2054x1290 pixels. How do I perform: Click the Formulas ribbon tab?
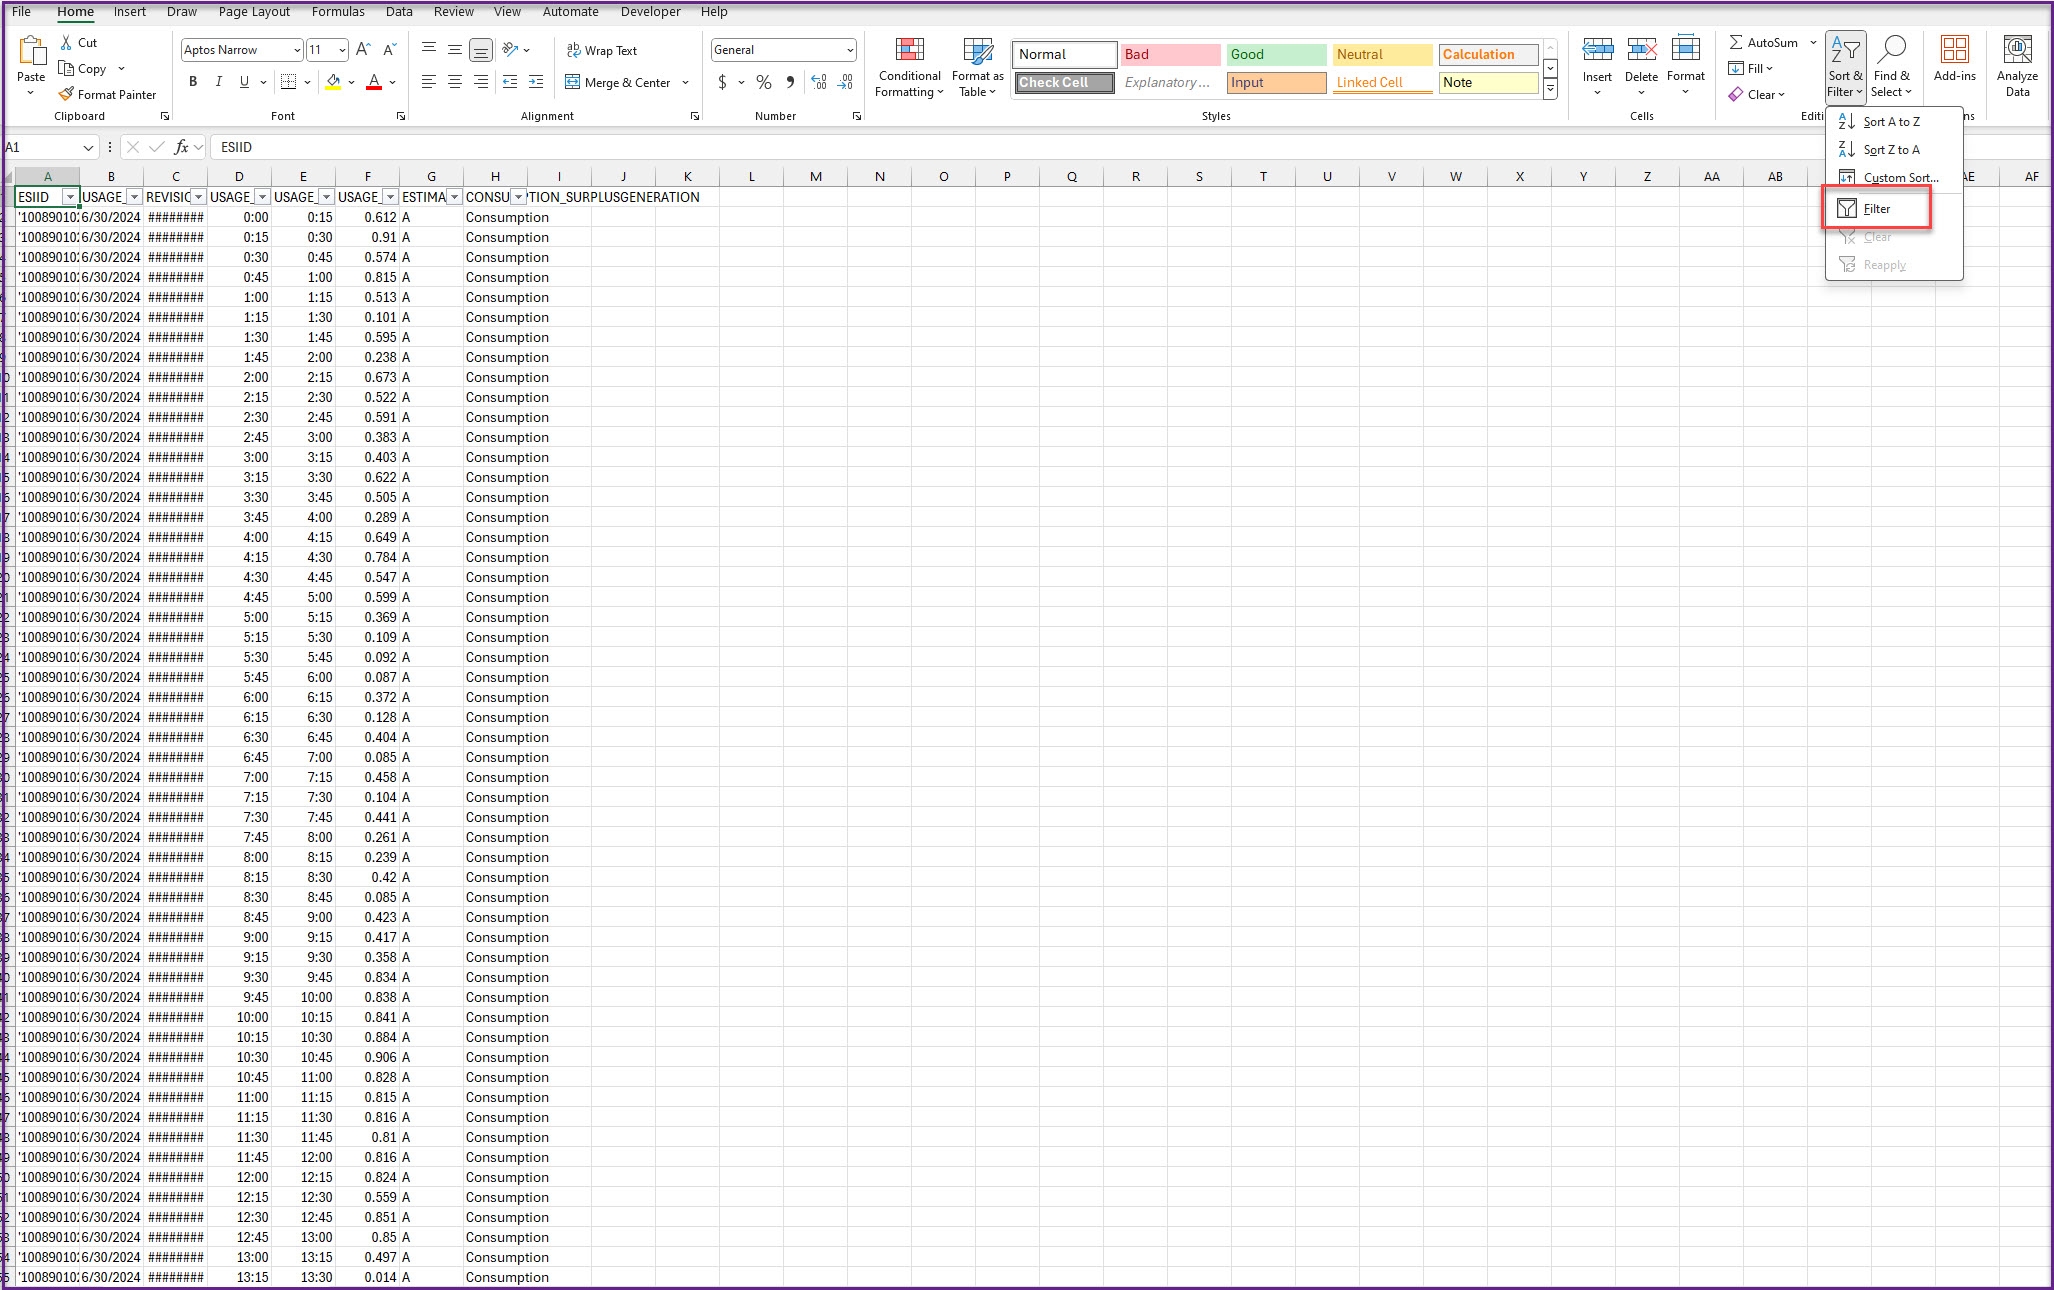[x=334, y=10]
